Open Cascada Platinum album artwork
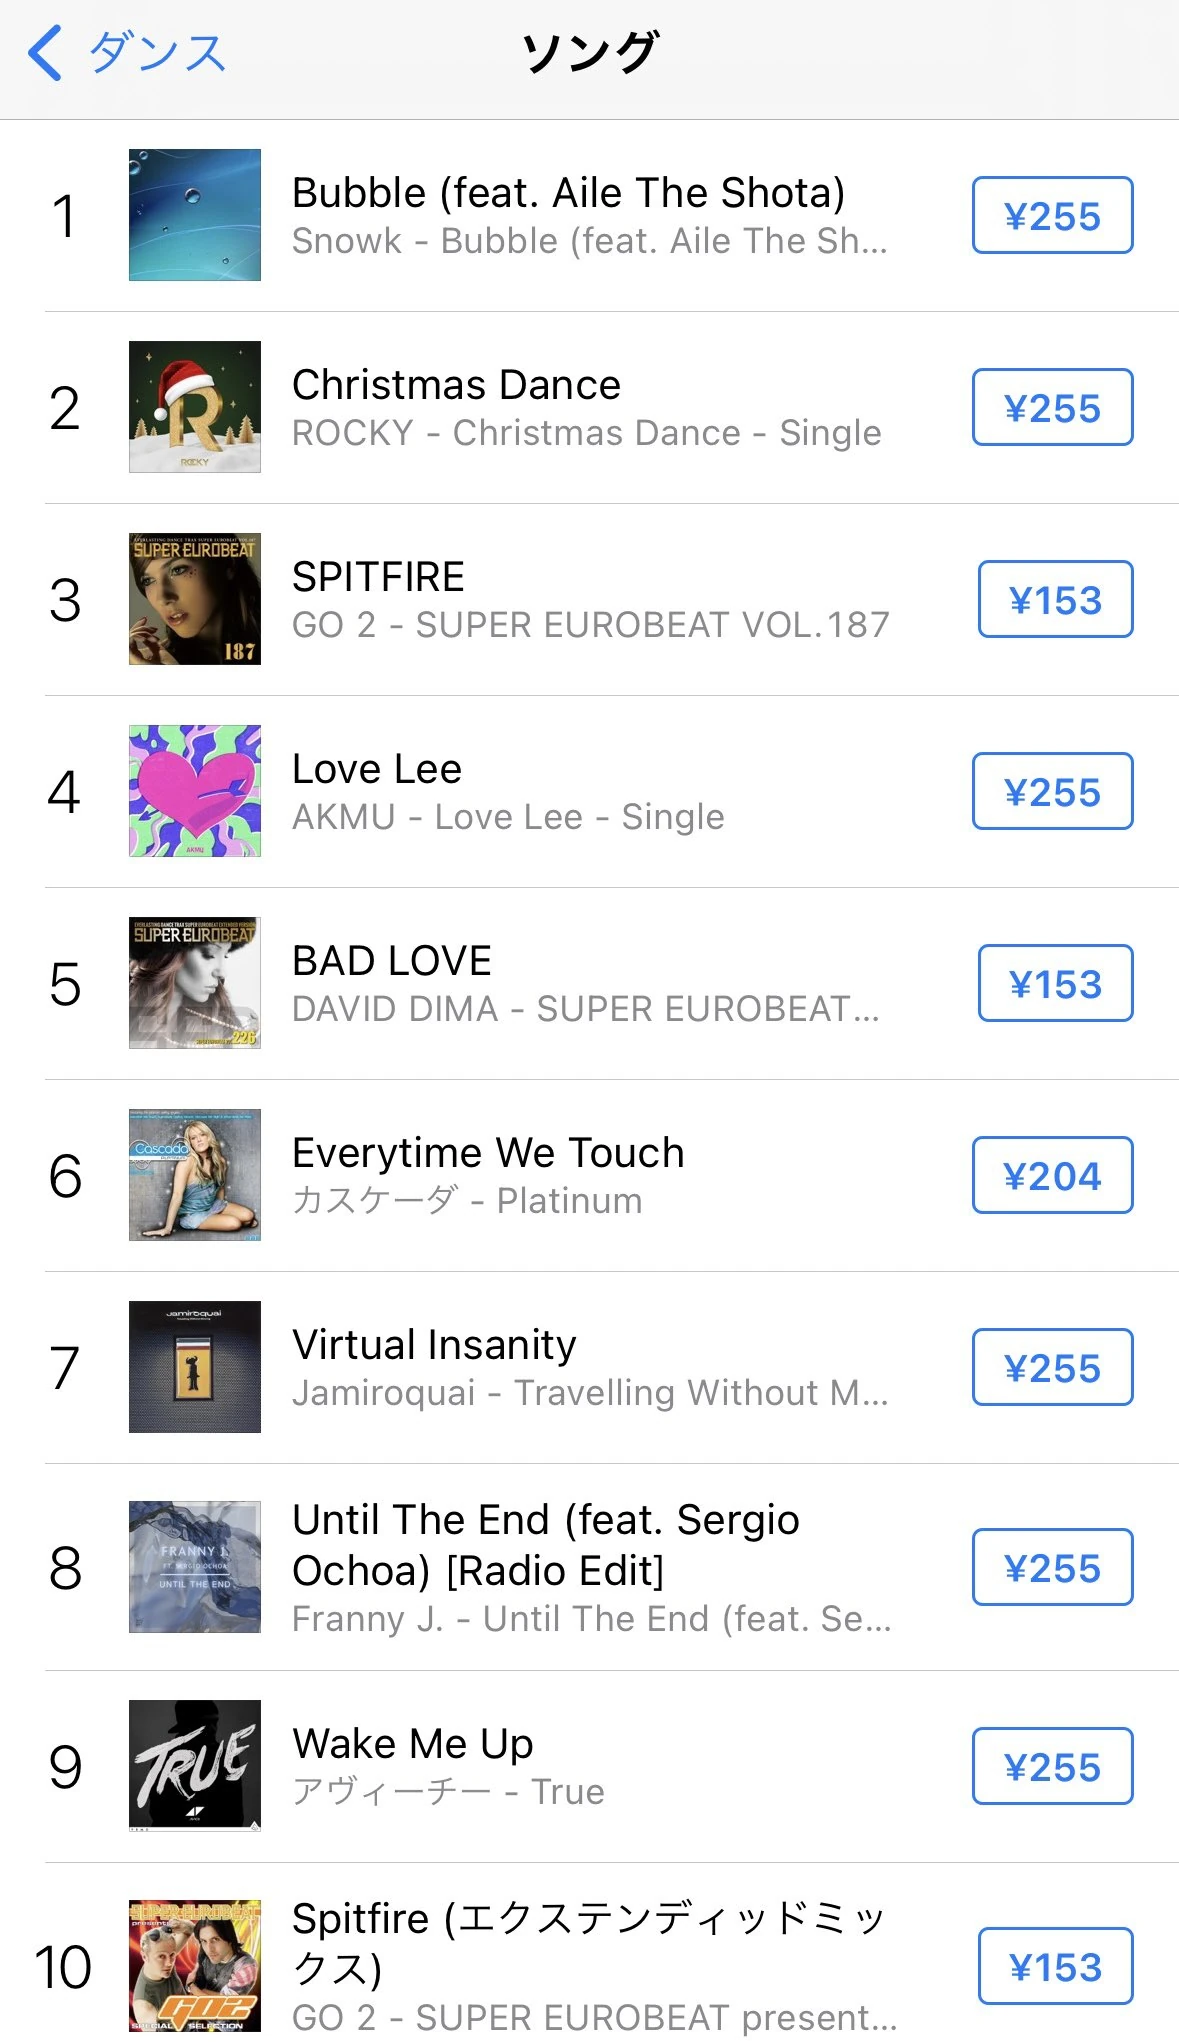1179x2042 pixels. coord(195,1175)
